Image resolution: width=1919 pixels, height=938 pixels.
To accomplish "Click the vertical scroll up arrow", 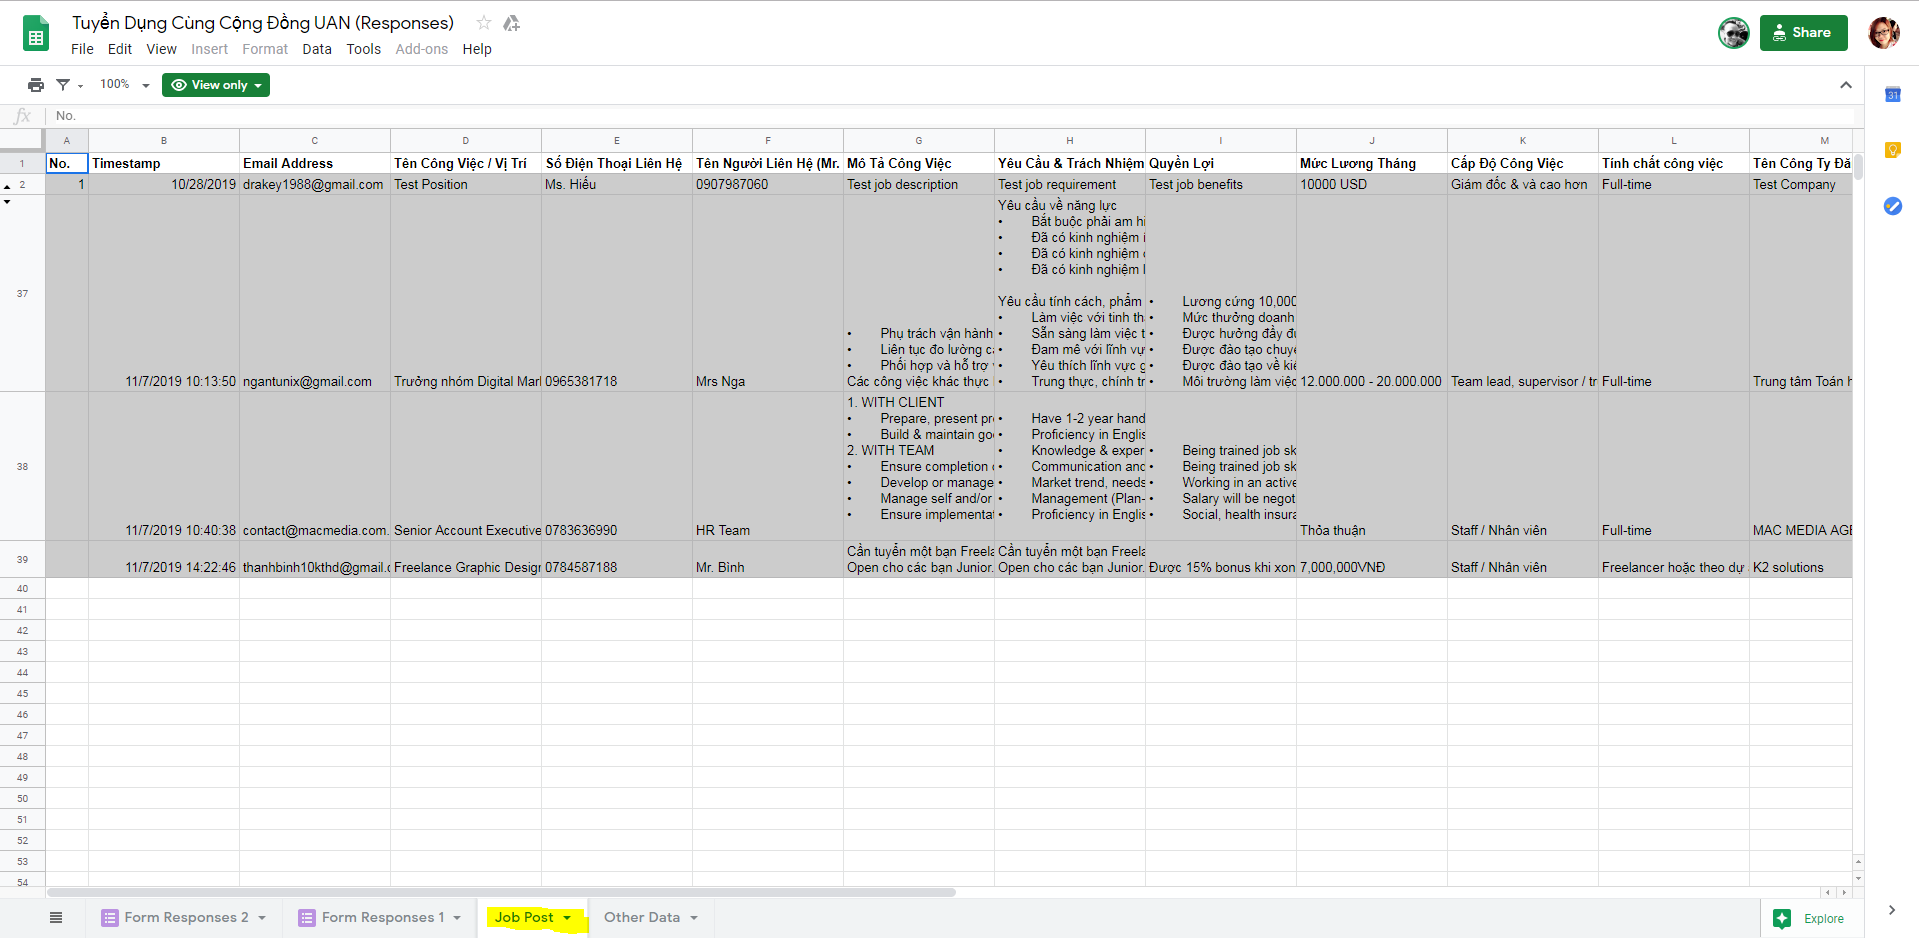I will (x=1858, y=861).
